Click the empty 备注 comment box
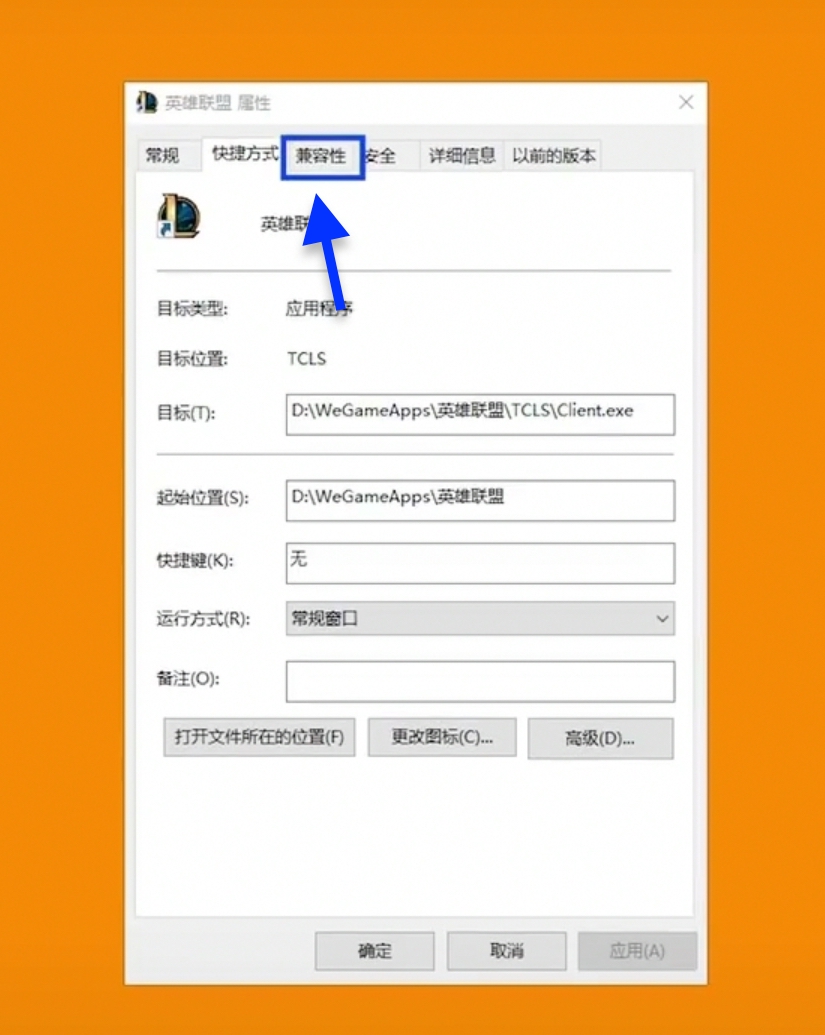 (x=480, y=680)
